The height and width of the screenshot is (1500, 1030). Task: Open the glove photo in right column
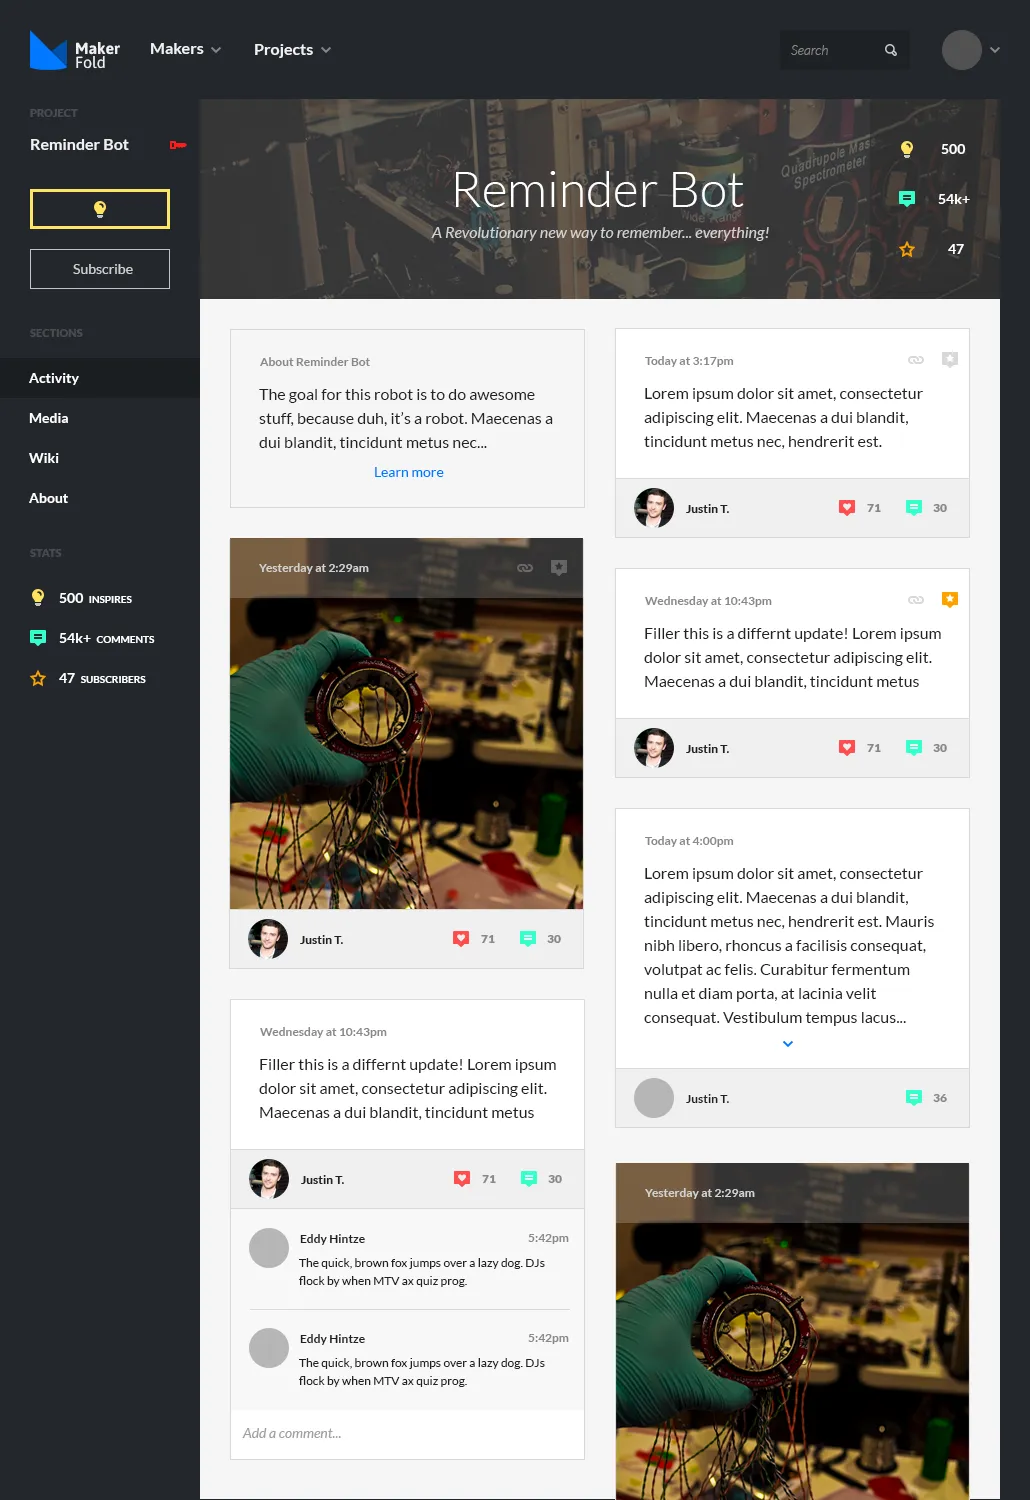(792, 1360)
